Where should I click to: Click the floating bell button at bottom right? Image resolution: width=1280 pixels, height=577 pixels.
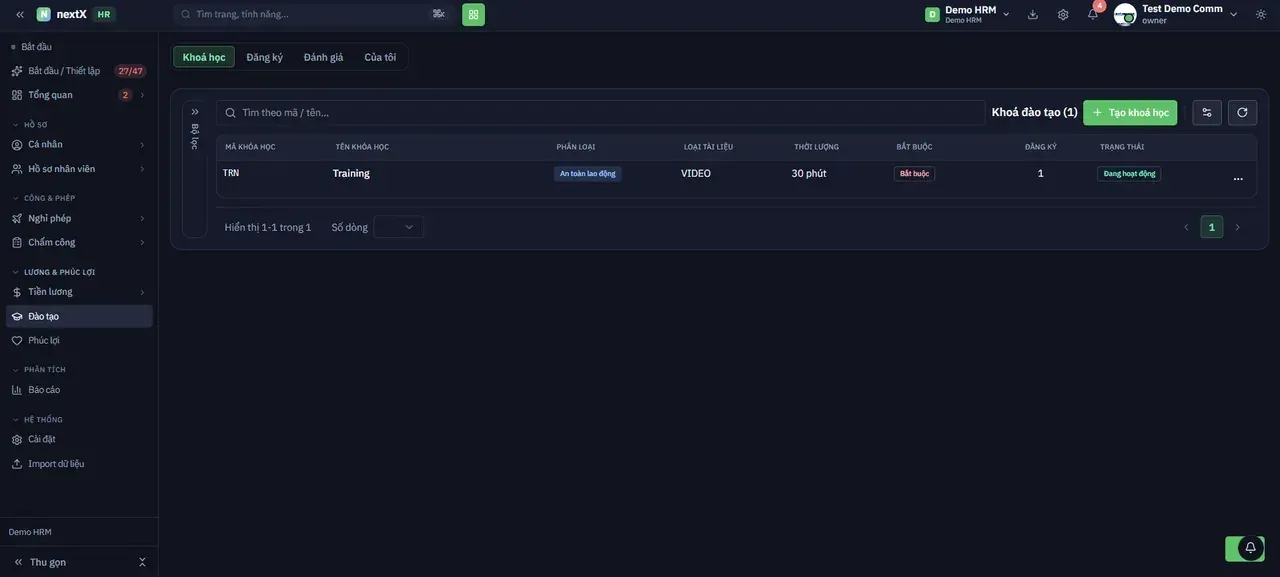[x=1250, y=548]
